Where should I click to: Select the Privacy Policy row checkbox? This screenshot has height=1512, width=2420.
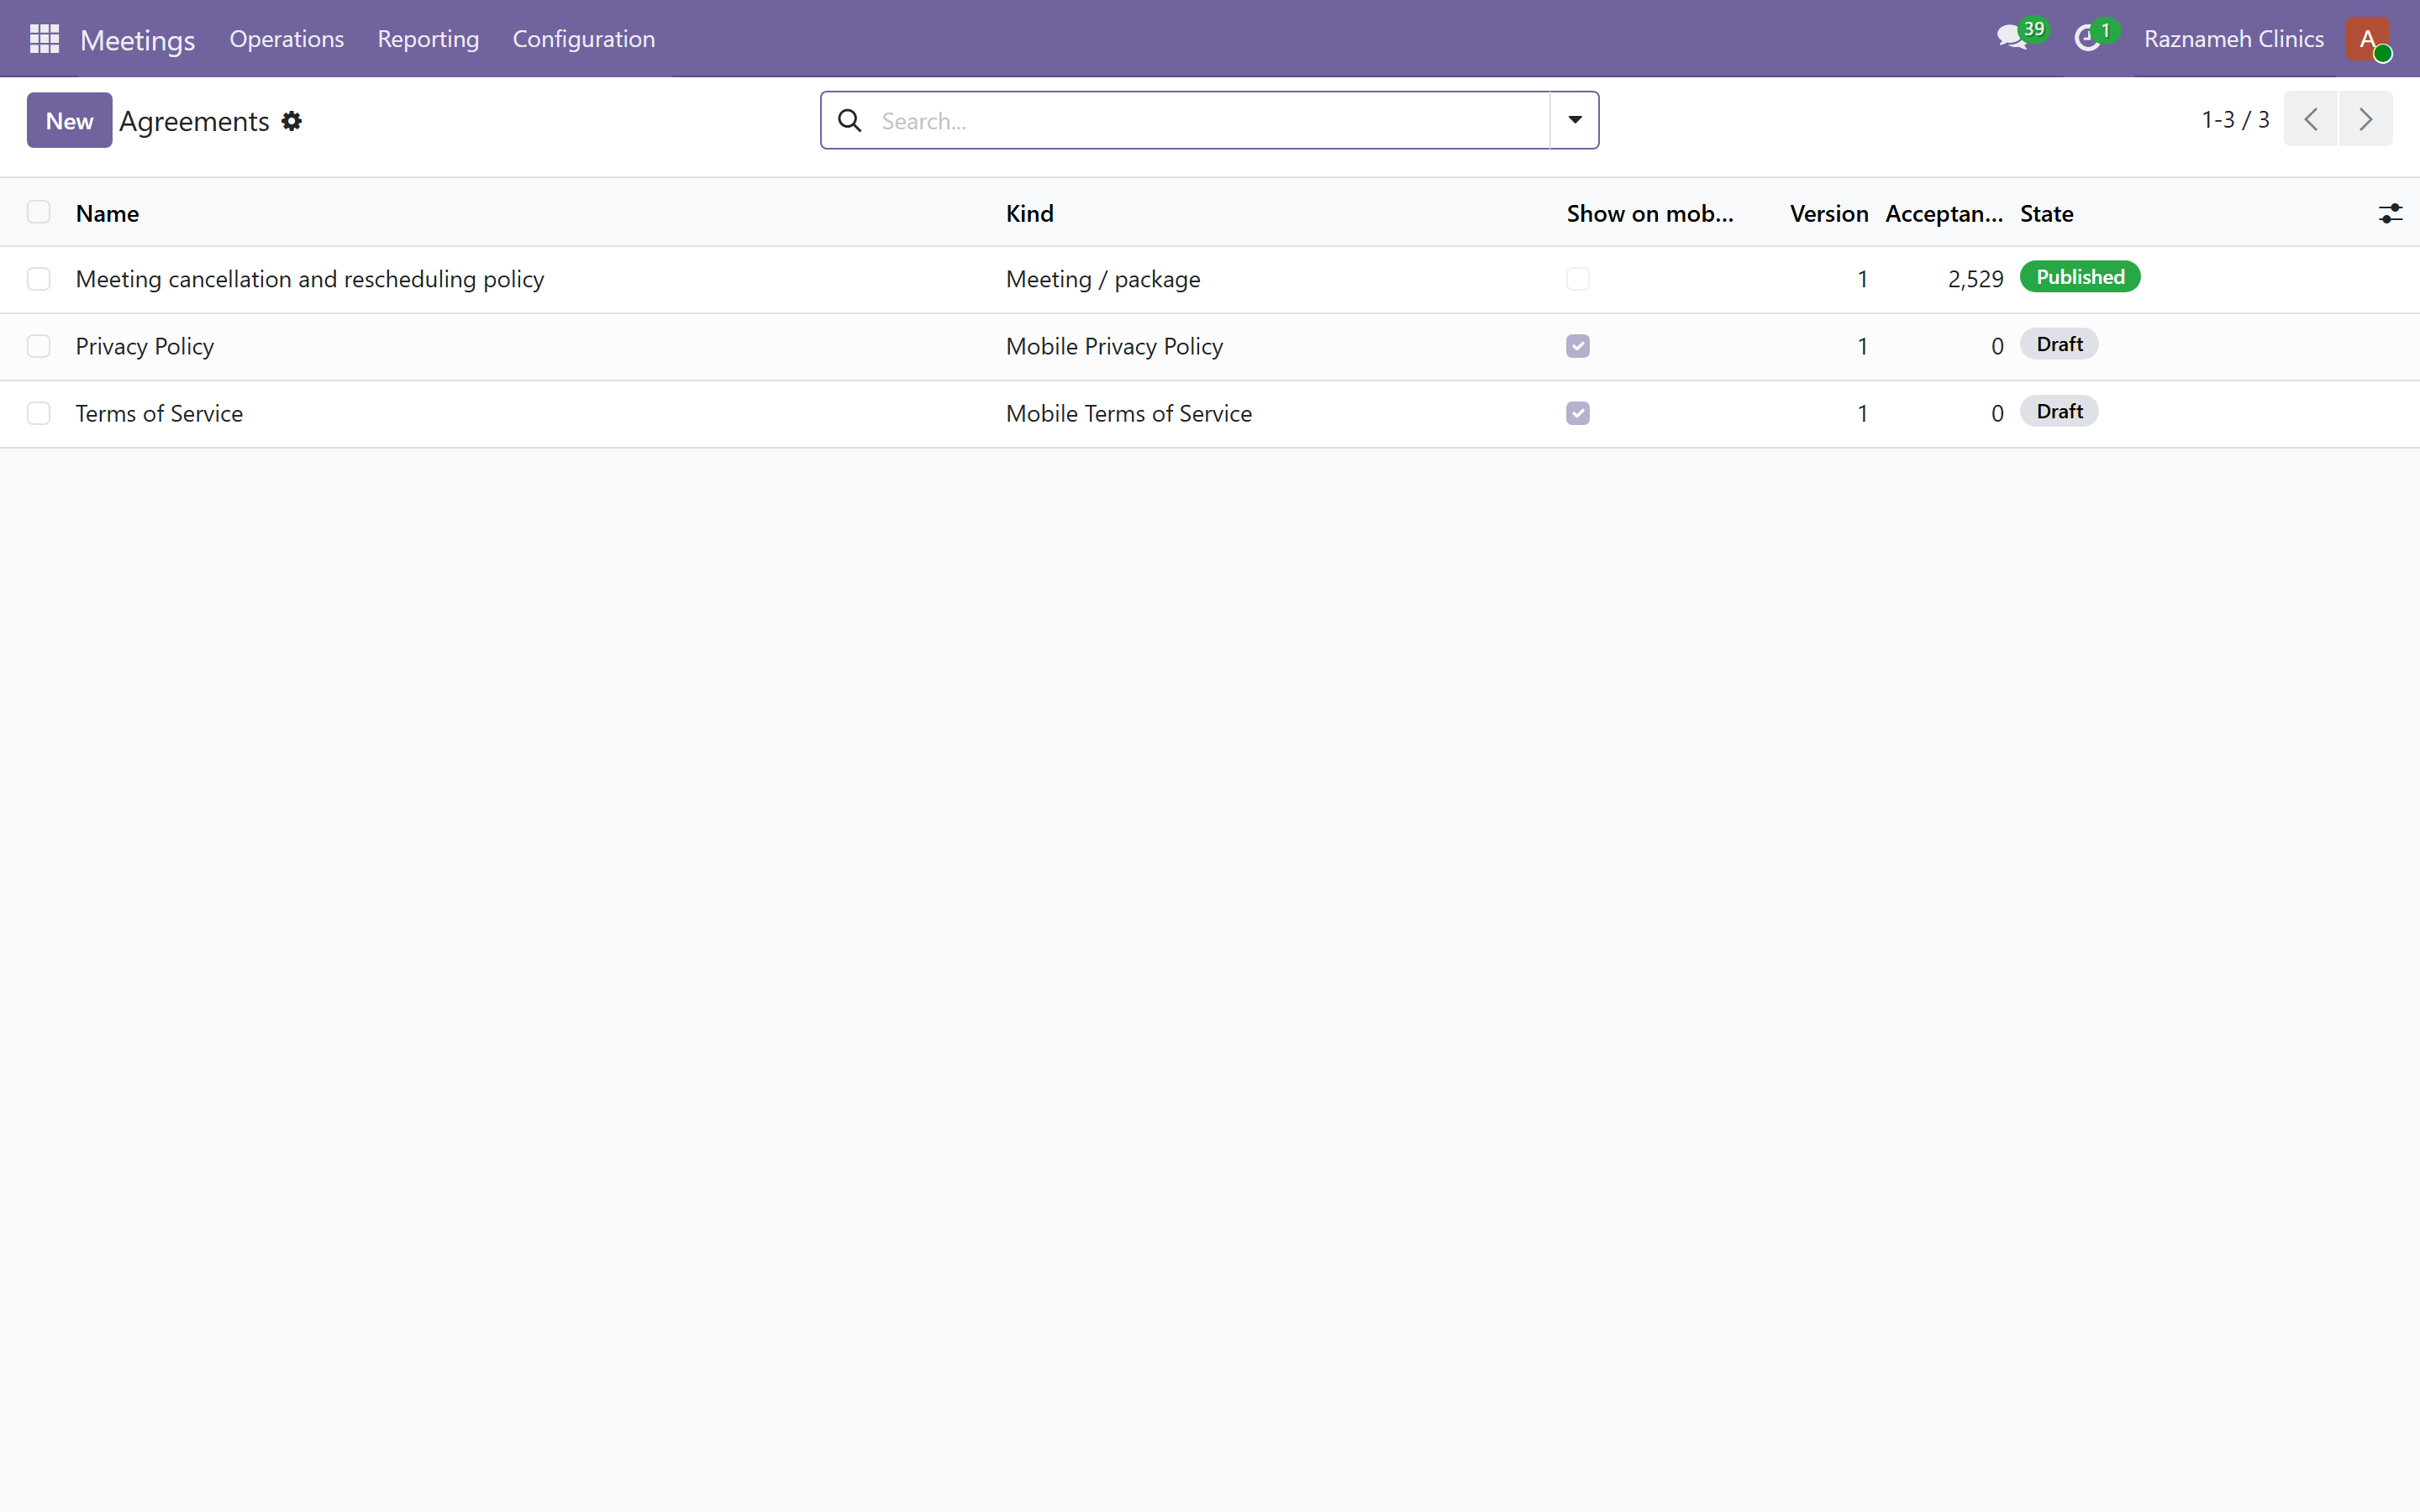click(x=39, y=346)
